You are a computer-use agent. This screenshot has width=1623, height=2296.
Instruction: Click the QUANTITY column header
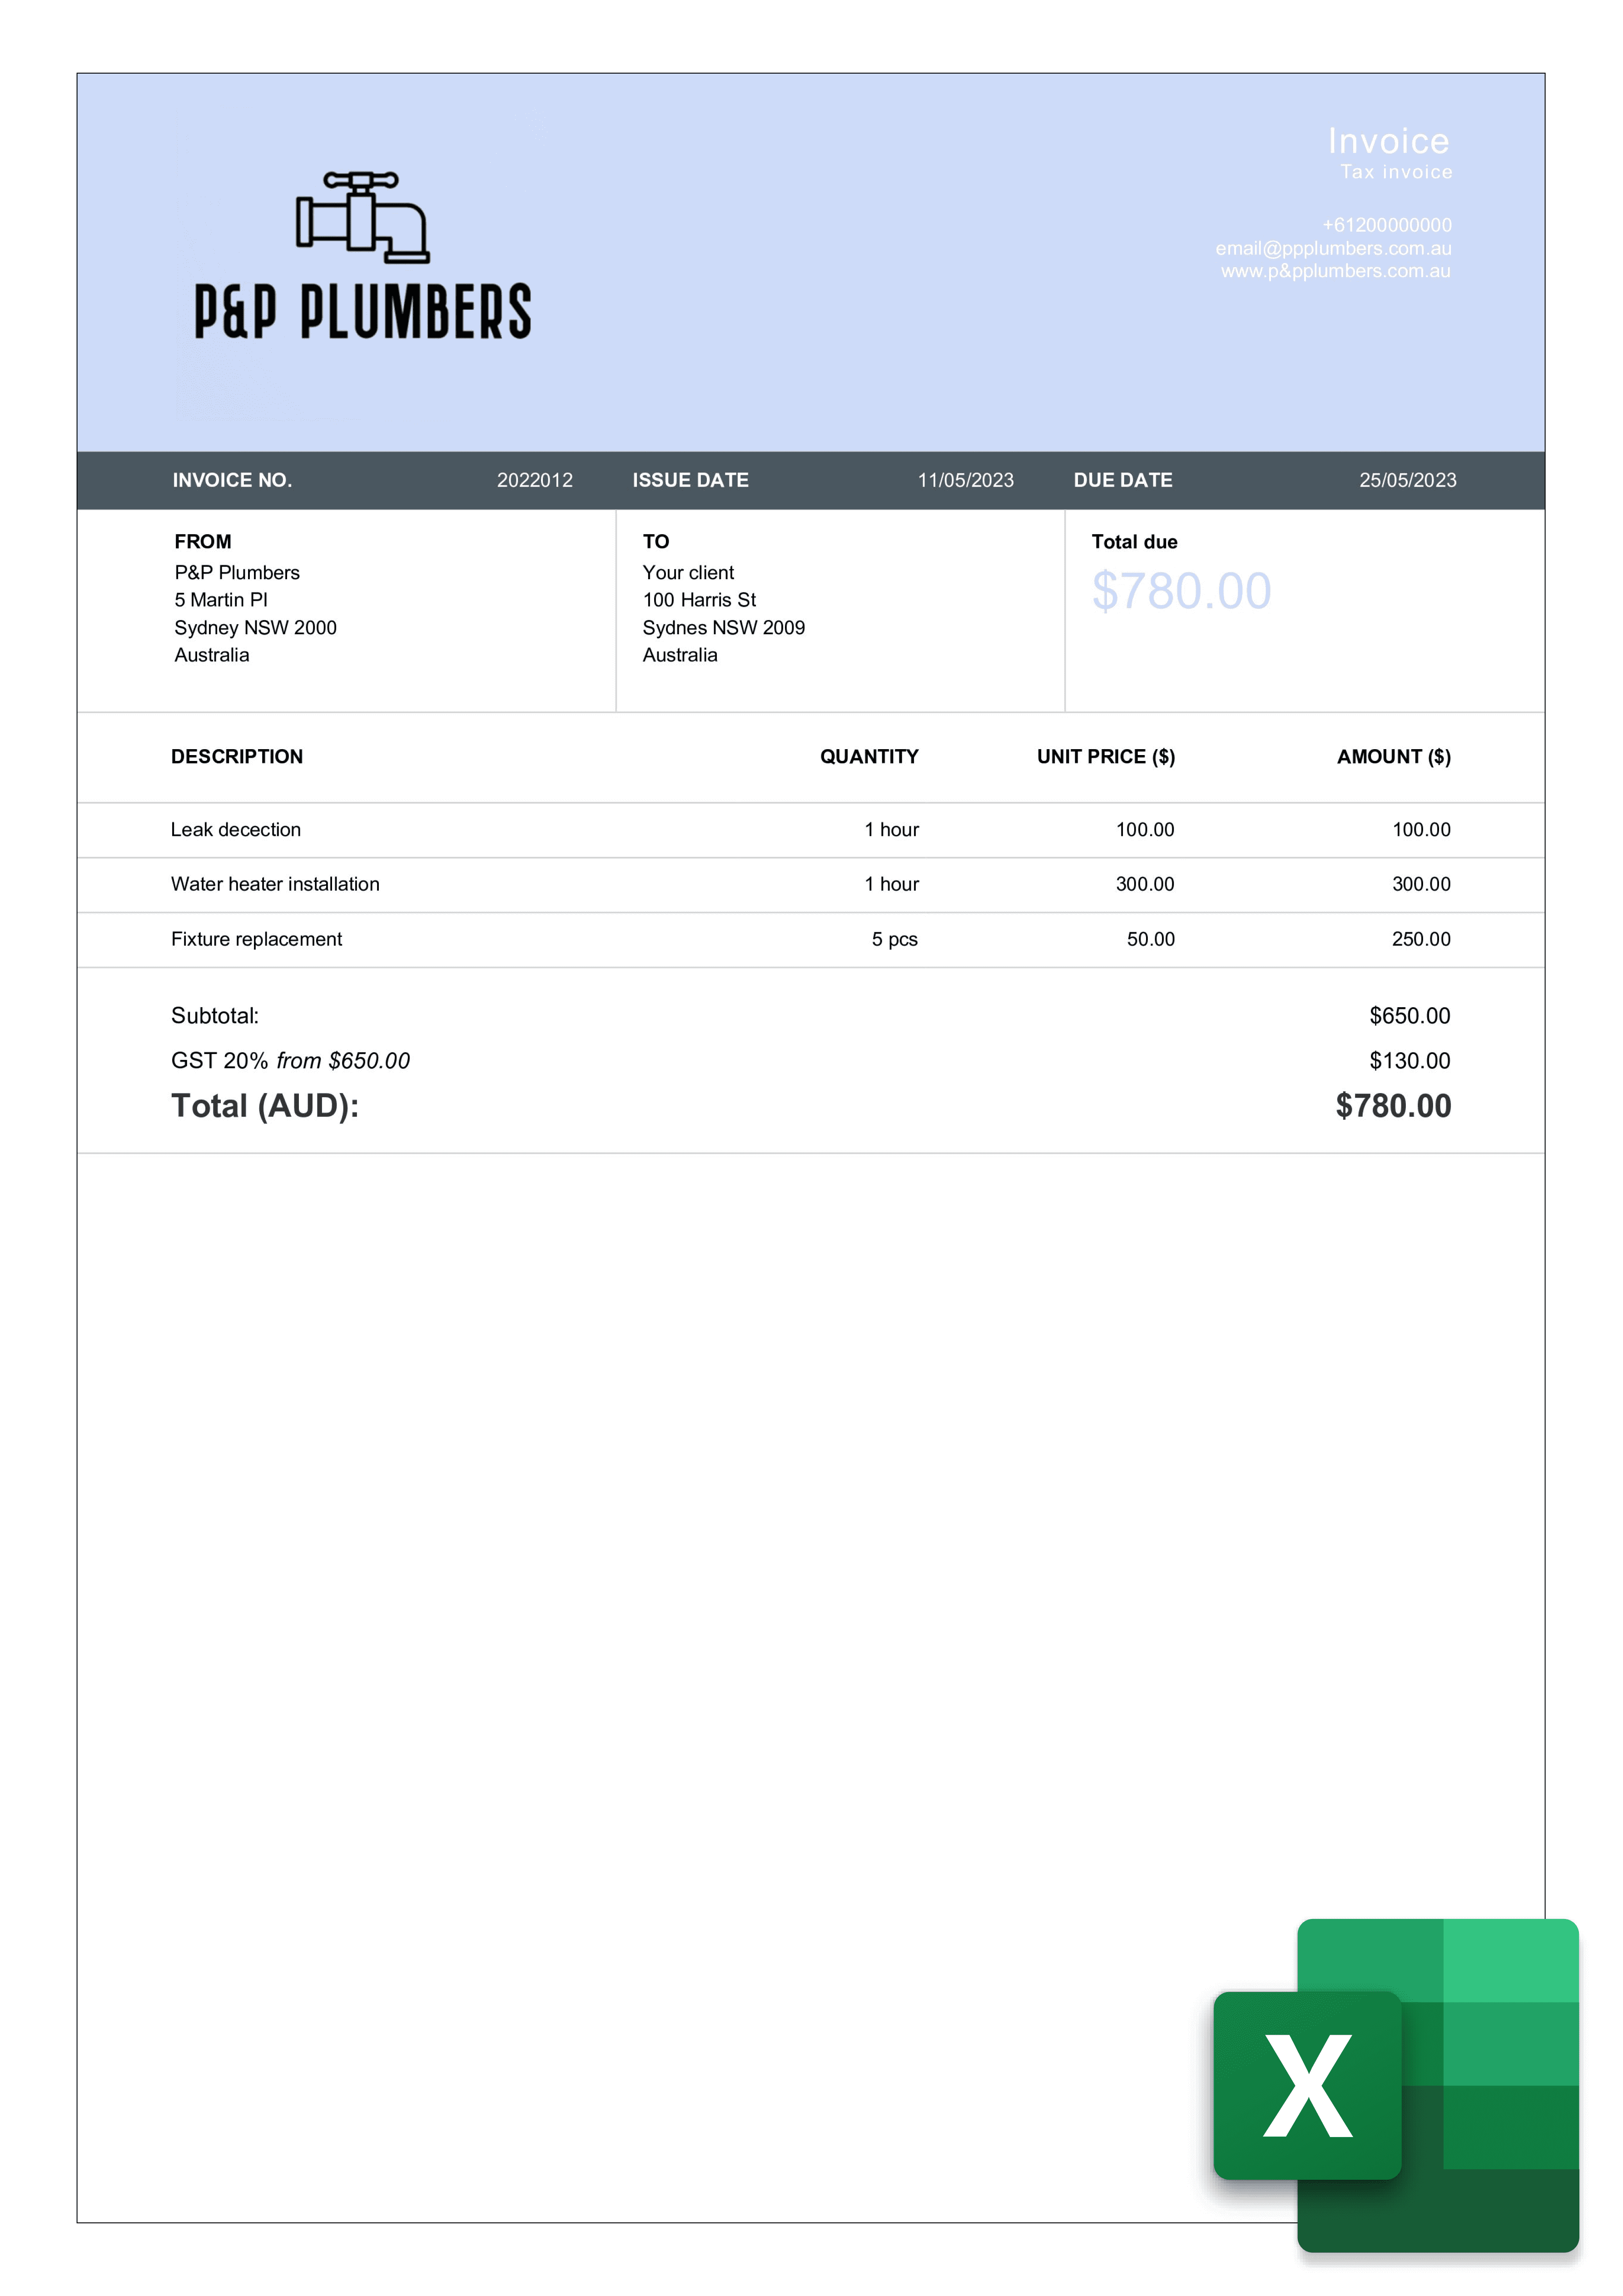(869, 757)
